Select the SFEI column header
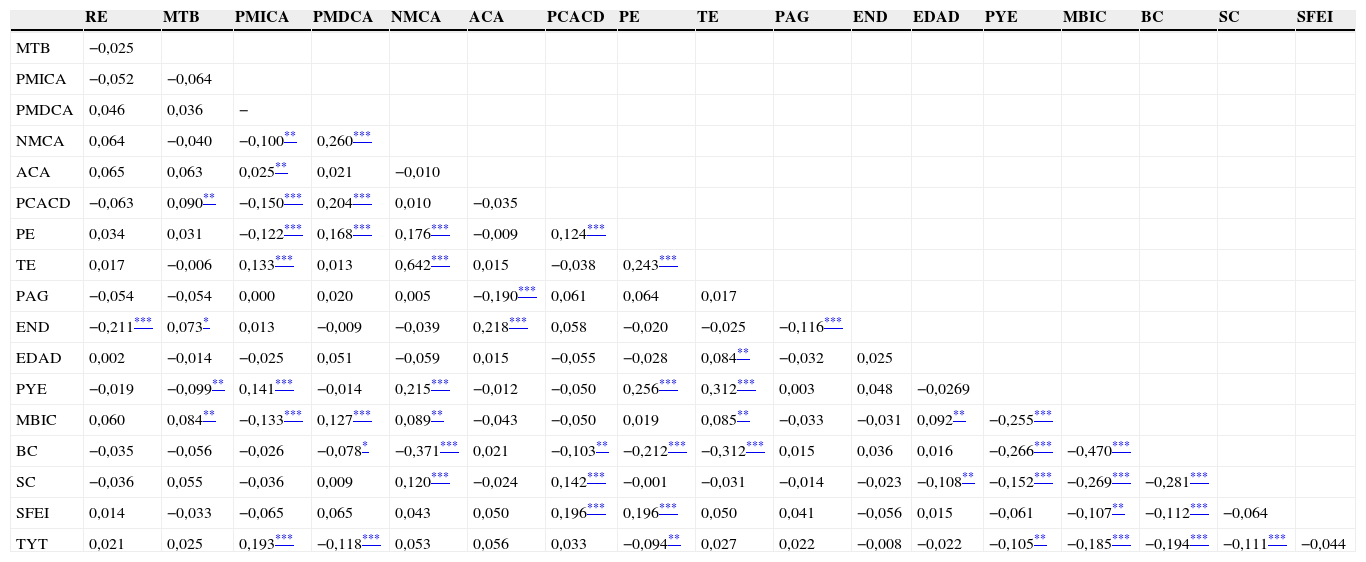Image resolution: width=1366 pixels, height=562 pixels. coord(1314,17)
